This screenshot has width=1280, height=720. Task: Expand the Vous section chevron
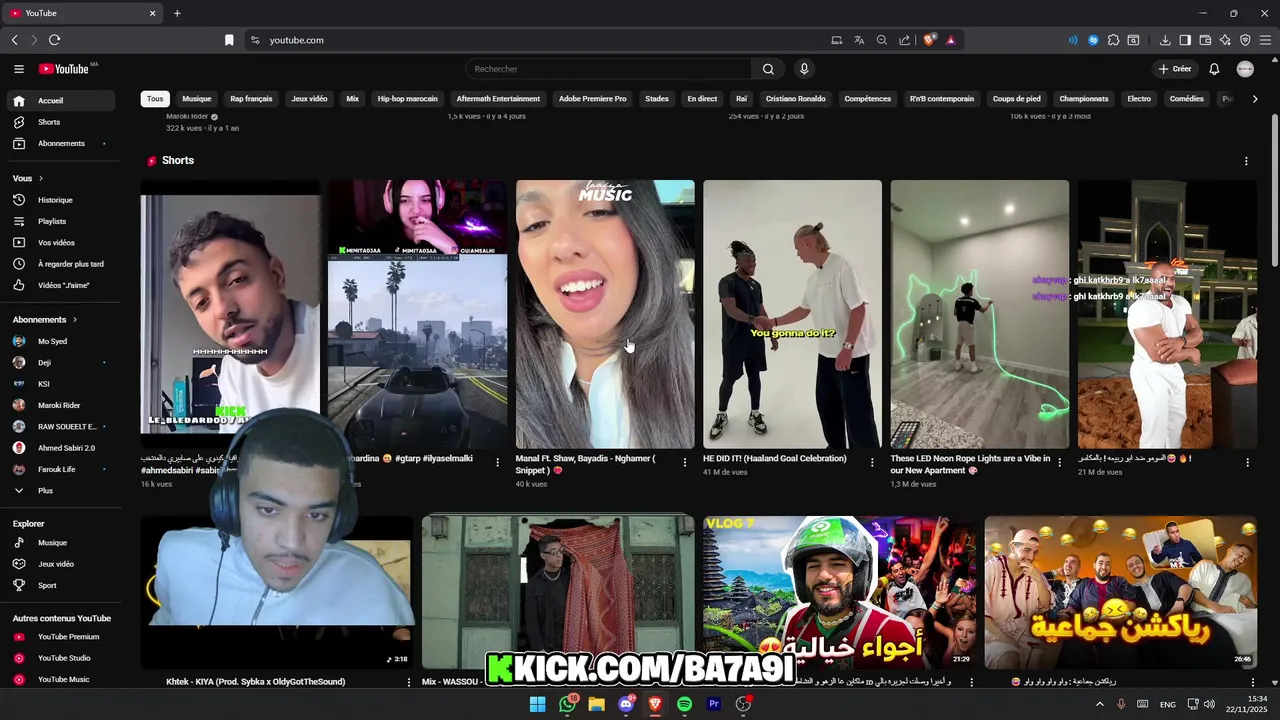click(41, 178)
